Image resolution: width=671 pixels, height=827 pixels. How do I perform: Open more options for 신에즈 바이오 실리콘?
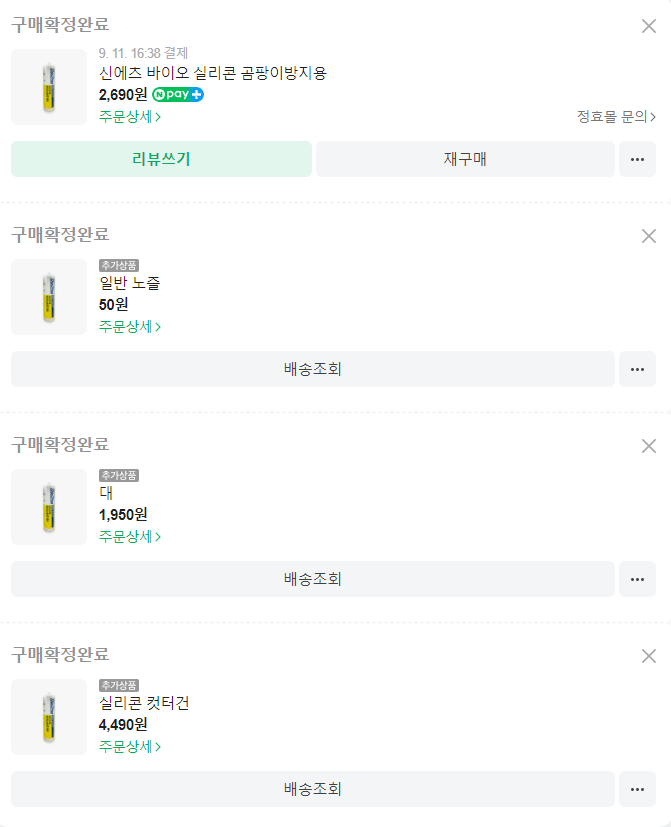(637, 159)
